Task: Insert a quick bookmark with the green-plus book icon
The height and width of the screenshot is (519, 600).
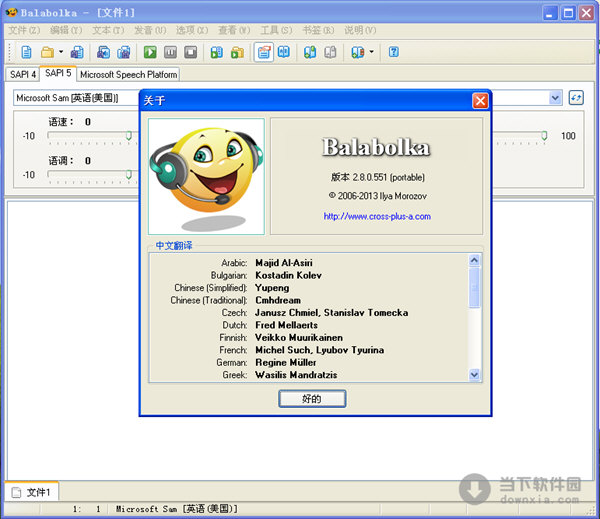Action: coord(310,52)
